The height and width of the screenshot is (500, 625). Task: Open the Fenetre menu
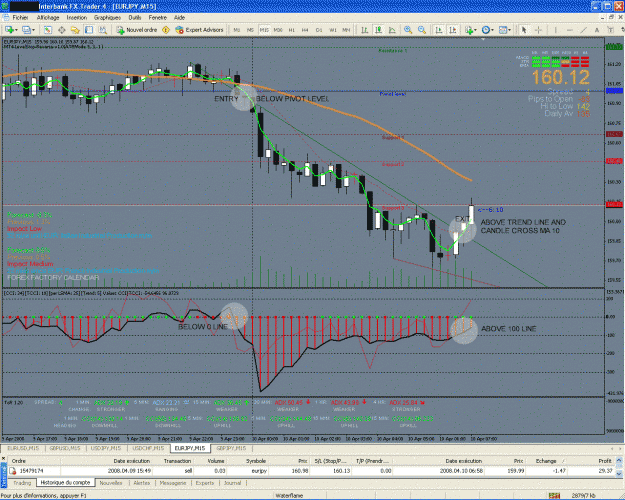[x=157, y=18]
